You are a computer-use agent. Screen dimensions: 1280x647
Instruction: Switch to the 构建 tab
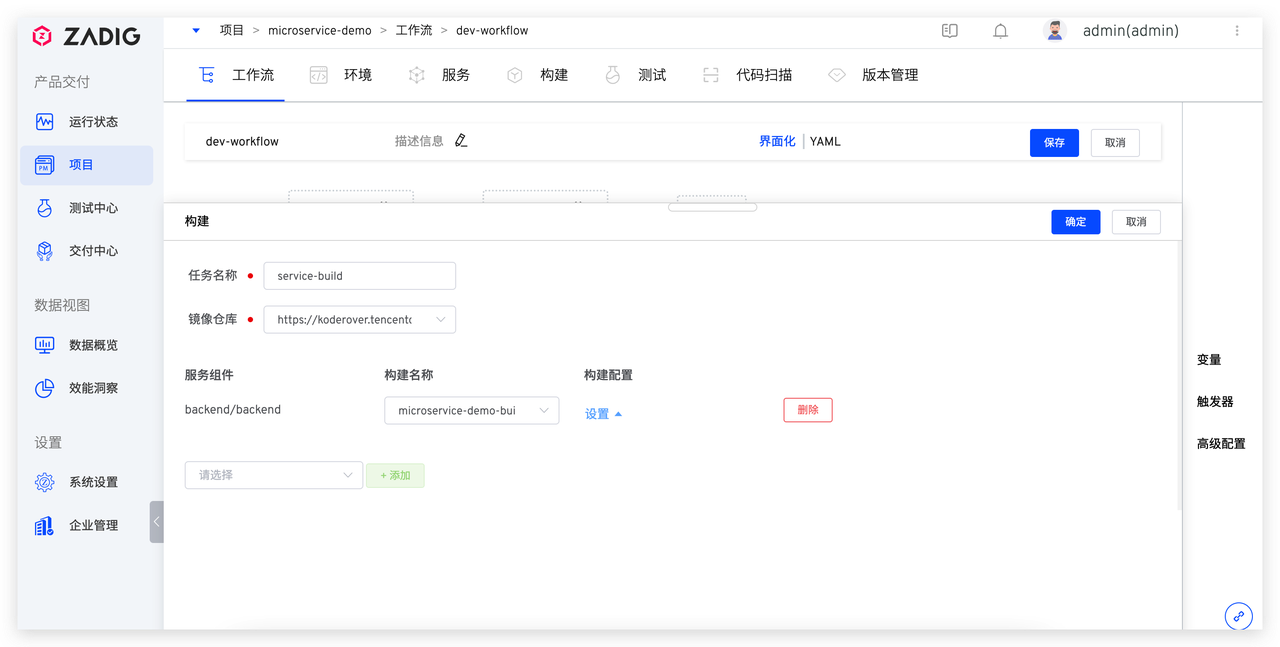537,75
